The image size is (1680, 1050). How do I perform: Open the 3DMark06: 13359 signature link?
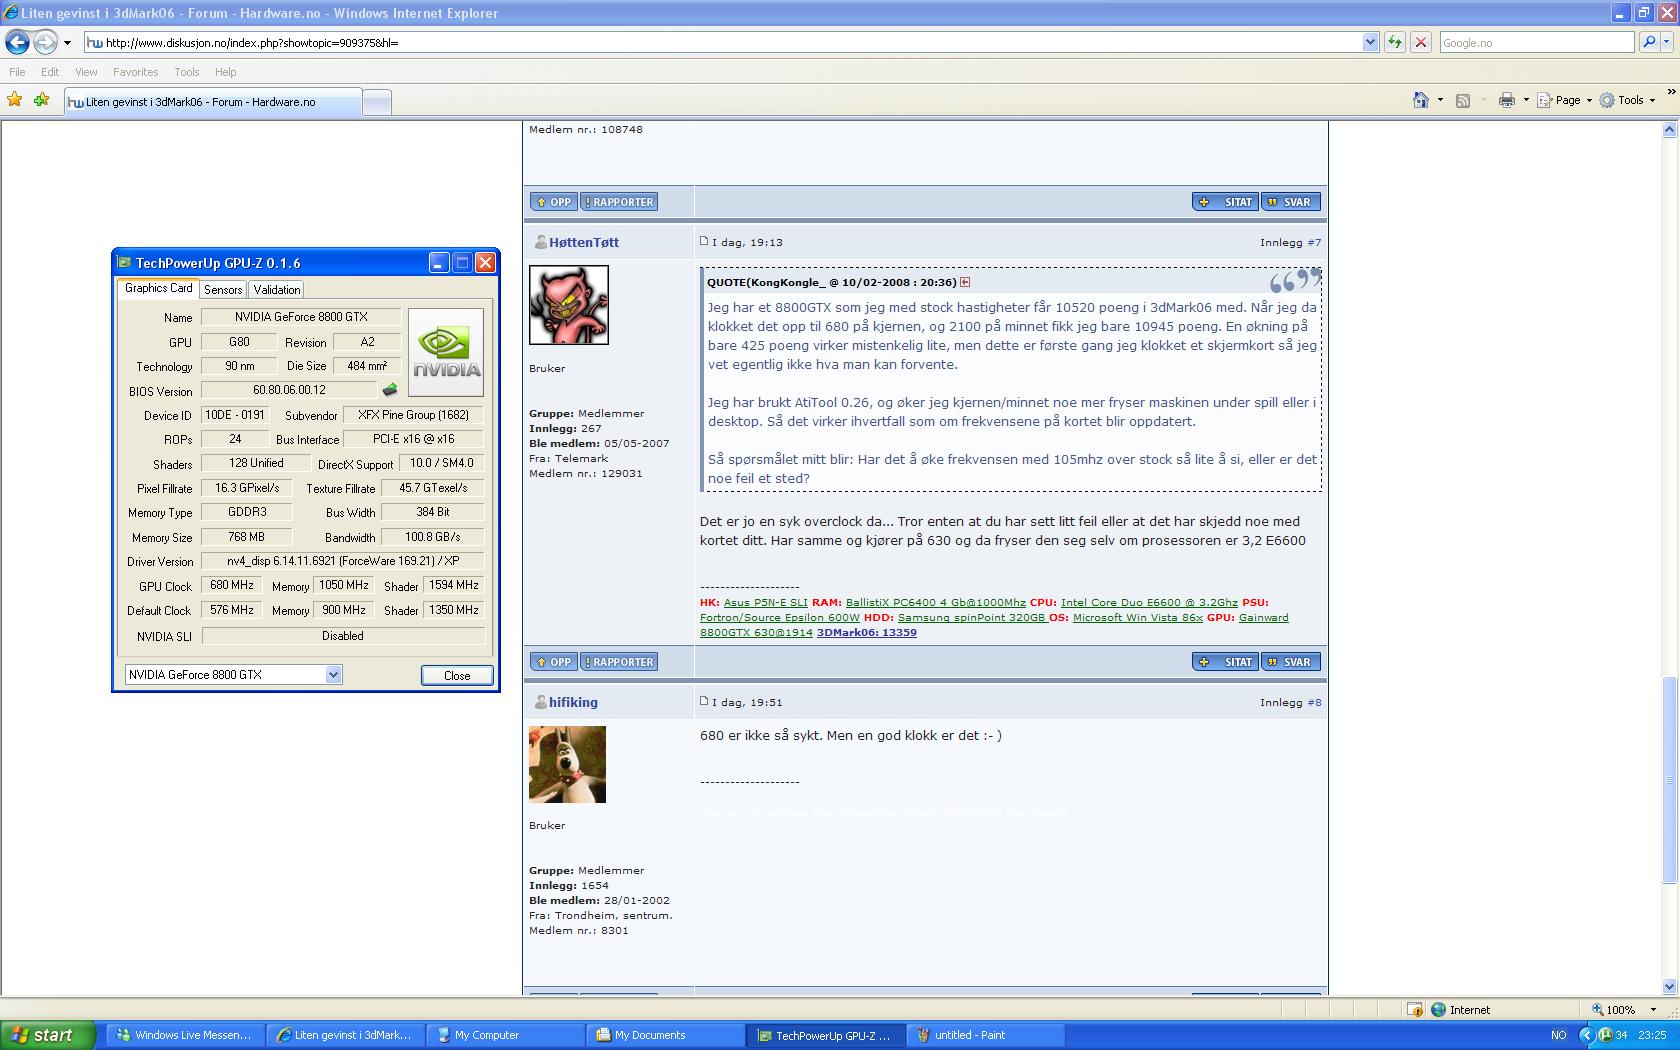(x=866, y=632)
